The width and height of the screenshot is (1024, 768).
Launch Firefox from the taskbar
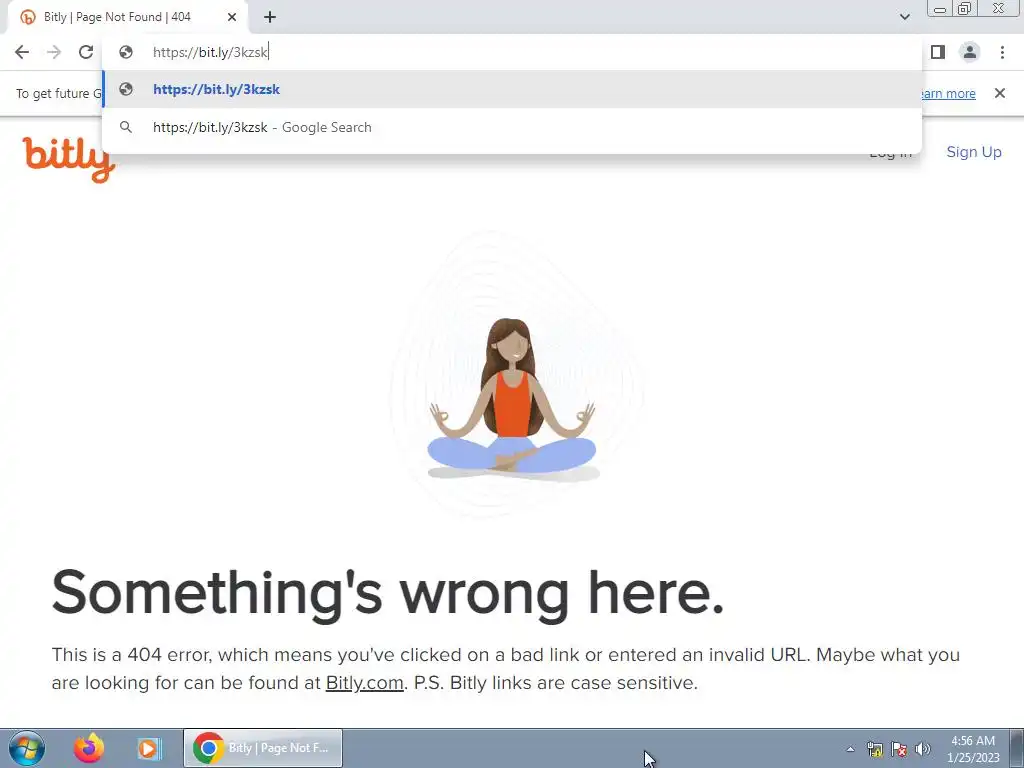click(x=89, y=748)
